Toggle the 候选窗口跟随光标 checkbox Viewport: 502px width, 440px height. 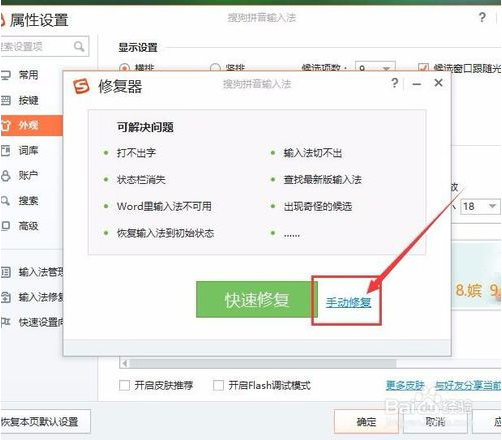click(423, 67)
